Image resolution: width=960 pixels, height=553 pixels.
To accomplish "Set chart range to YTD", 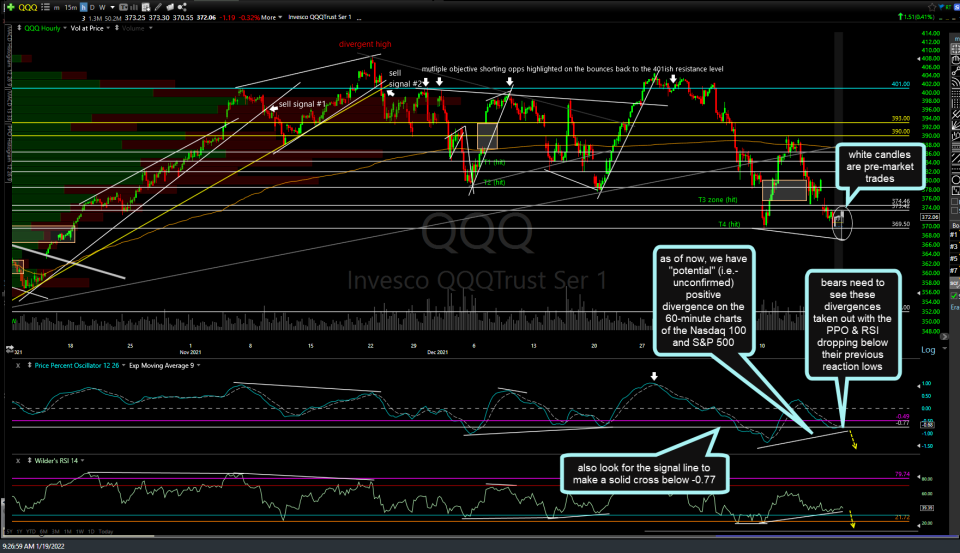I will click(31, 532).
